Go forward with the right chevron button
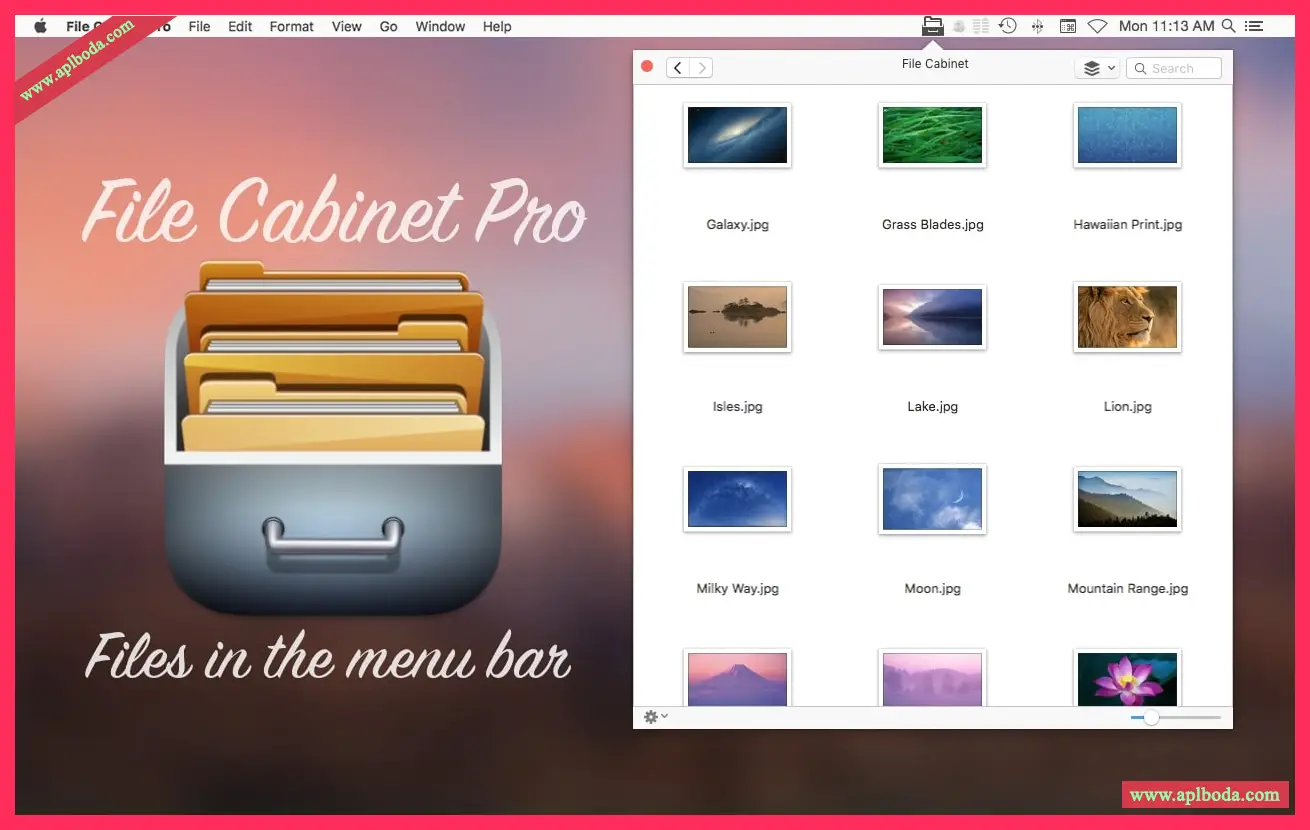Viewport: 1310px width, 830px height. tap(702, 67)
